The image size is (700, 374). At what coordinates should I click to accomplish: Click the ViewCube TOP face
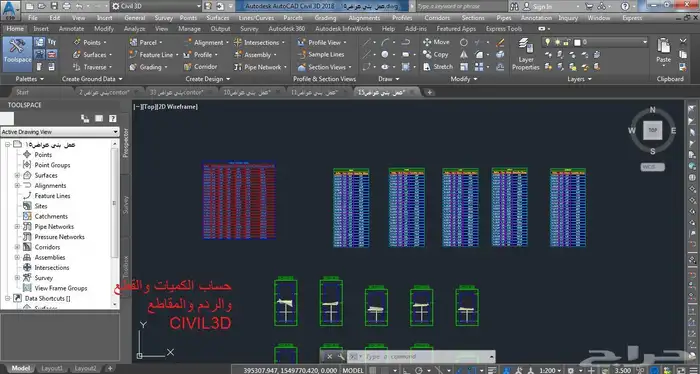point(653,130)
